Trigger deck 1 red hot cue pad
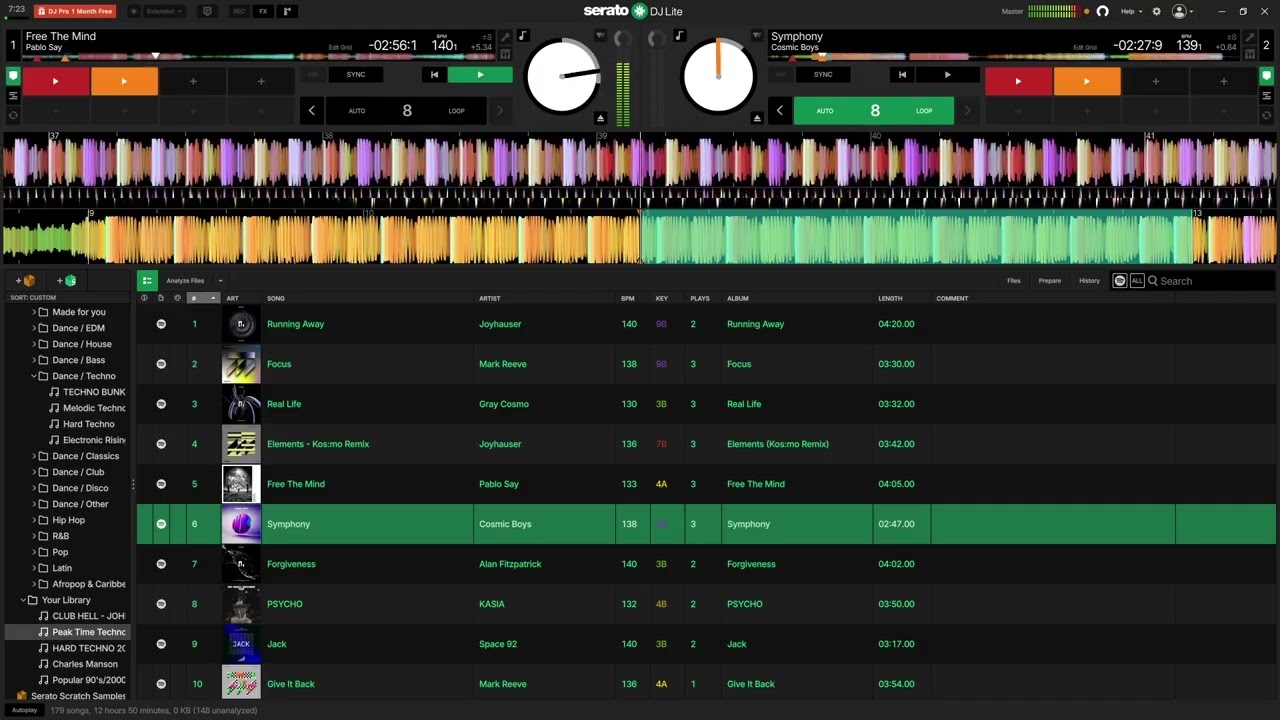Viewport: 1280px width, 720px height. 56,81
